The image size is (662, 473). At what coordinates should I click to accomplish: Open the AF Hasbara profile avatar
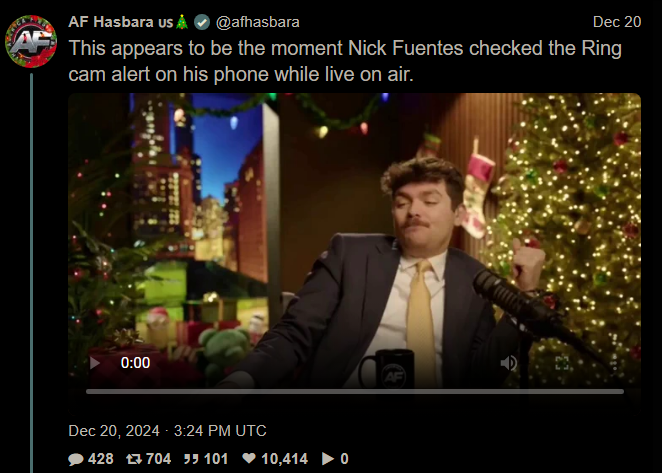[x=31, y=41]
